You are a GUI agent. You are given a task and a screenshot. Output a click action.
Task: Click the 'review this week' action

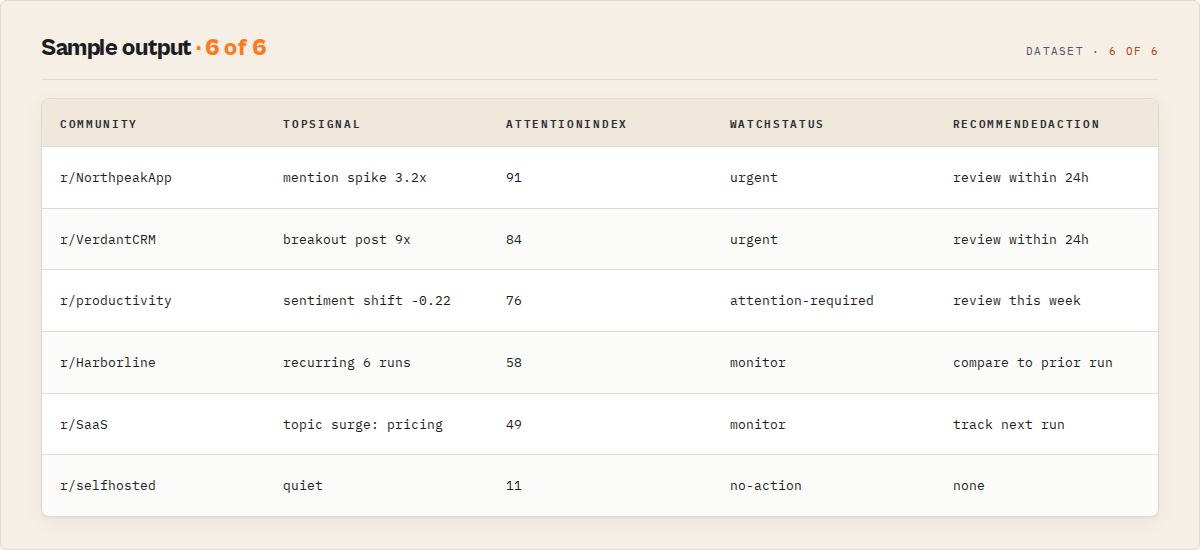point(1017,301)
